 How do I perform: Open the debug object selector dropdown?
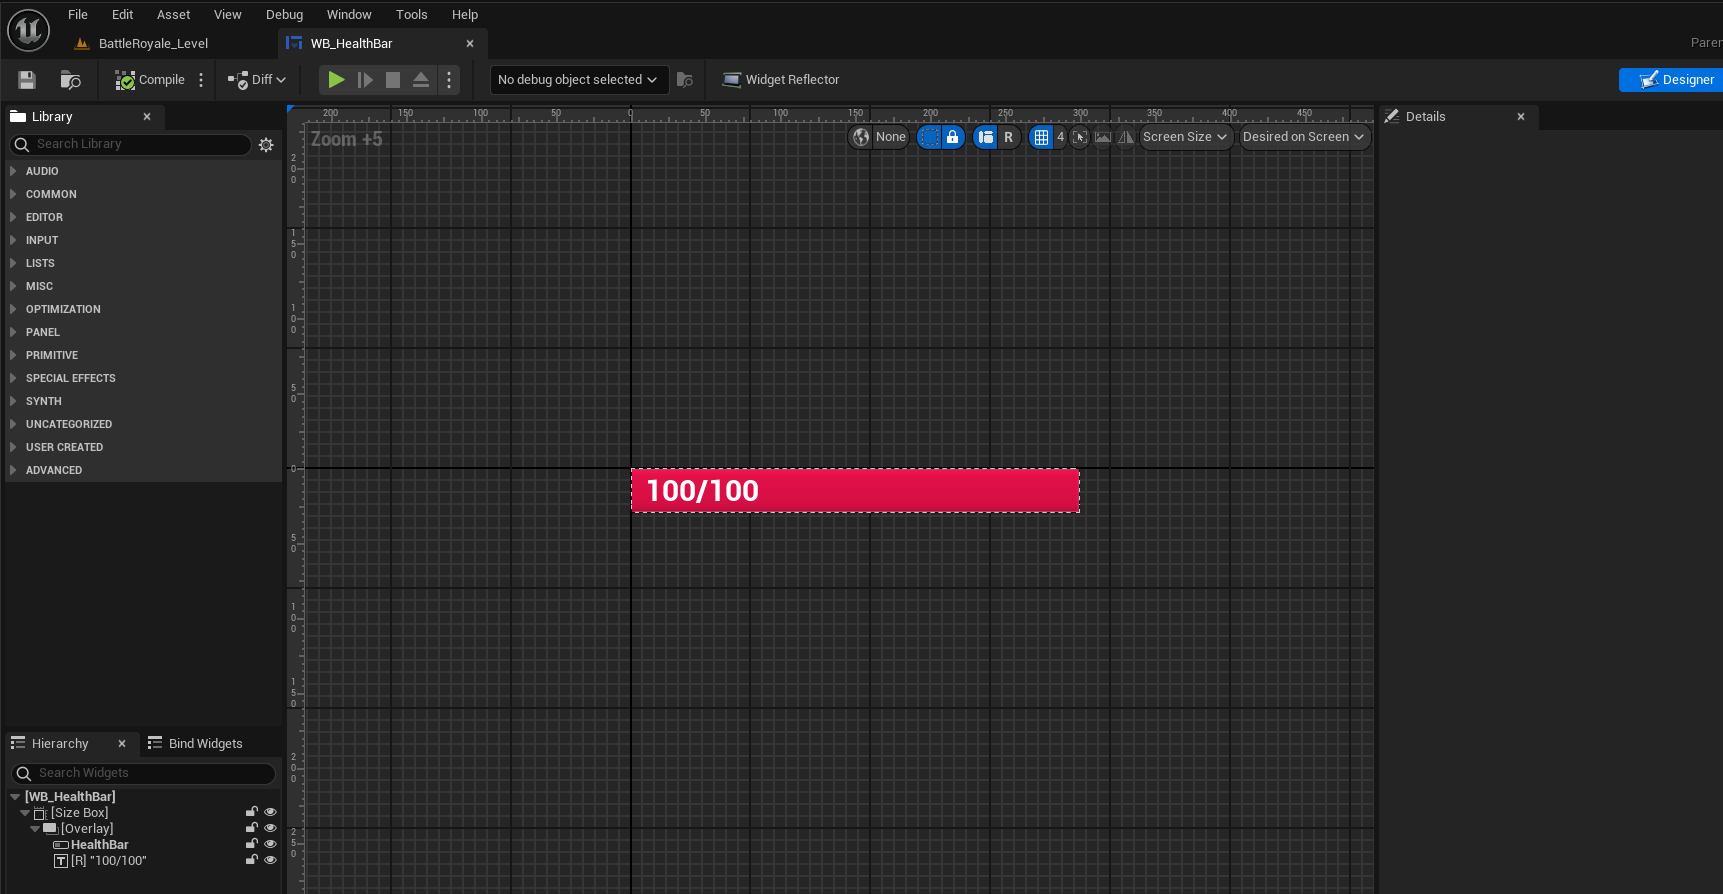point(579,80)
